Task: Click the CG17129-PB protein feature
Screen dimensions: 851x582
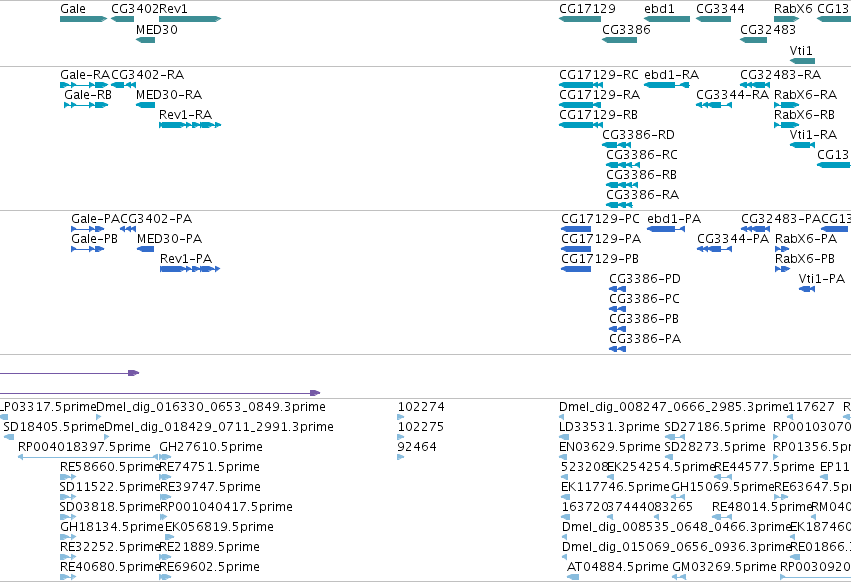Action: click(576, 269)
